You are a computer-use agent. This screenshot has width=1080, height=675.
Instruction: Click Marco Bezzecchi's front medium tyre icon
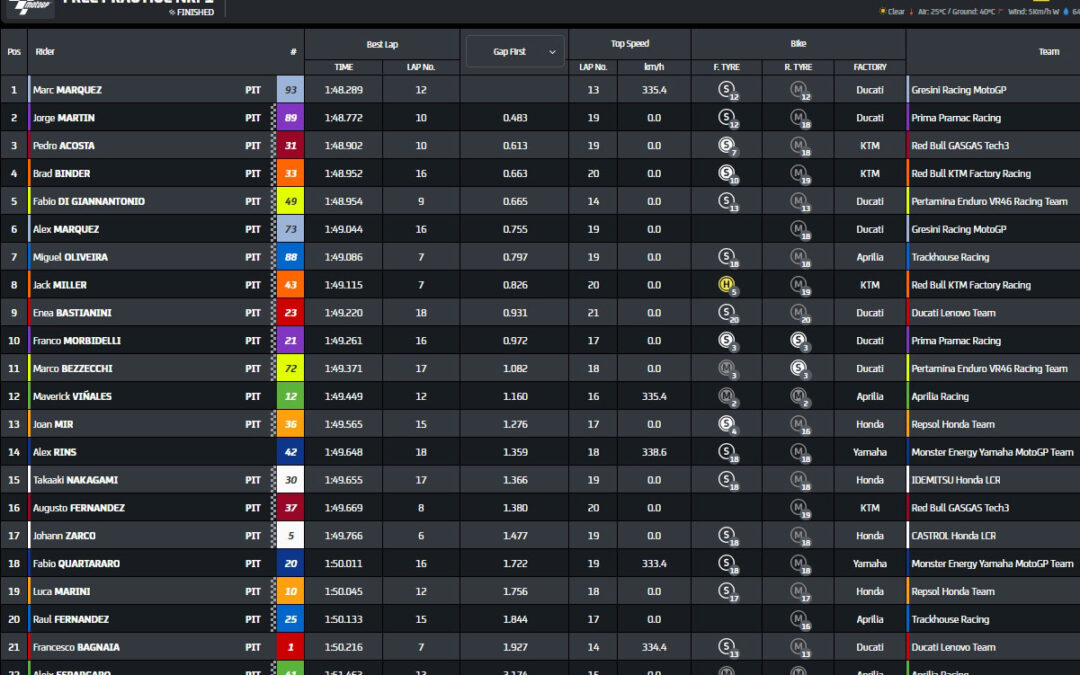coord(727,369)
